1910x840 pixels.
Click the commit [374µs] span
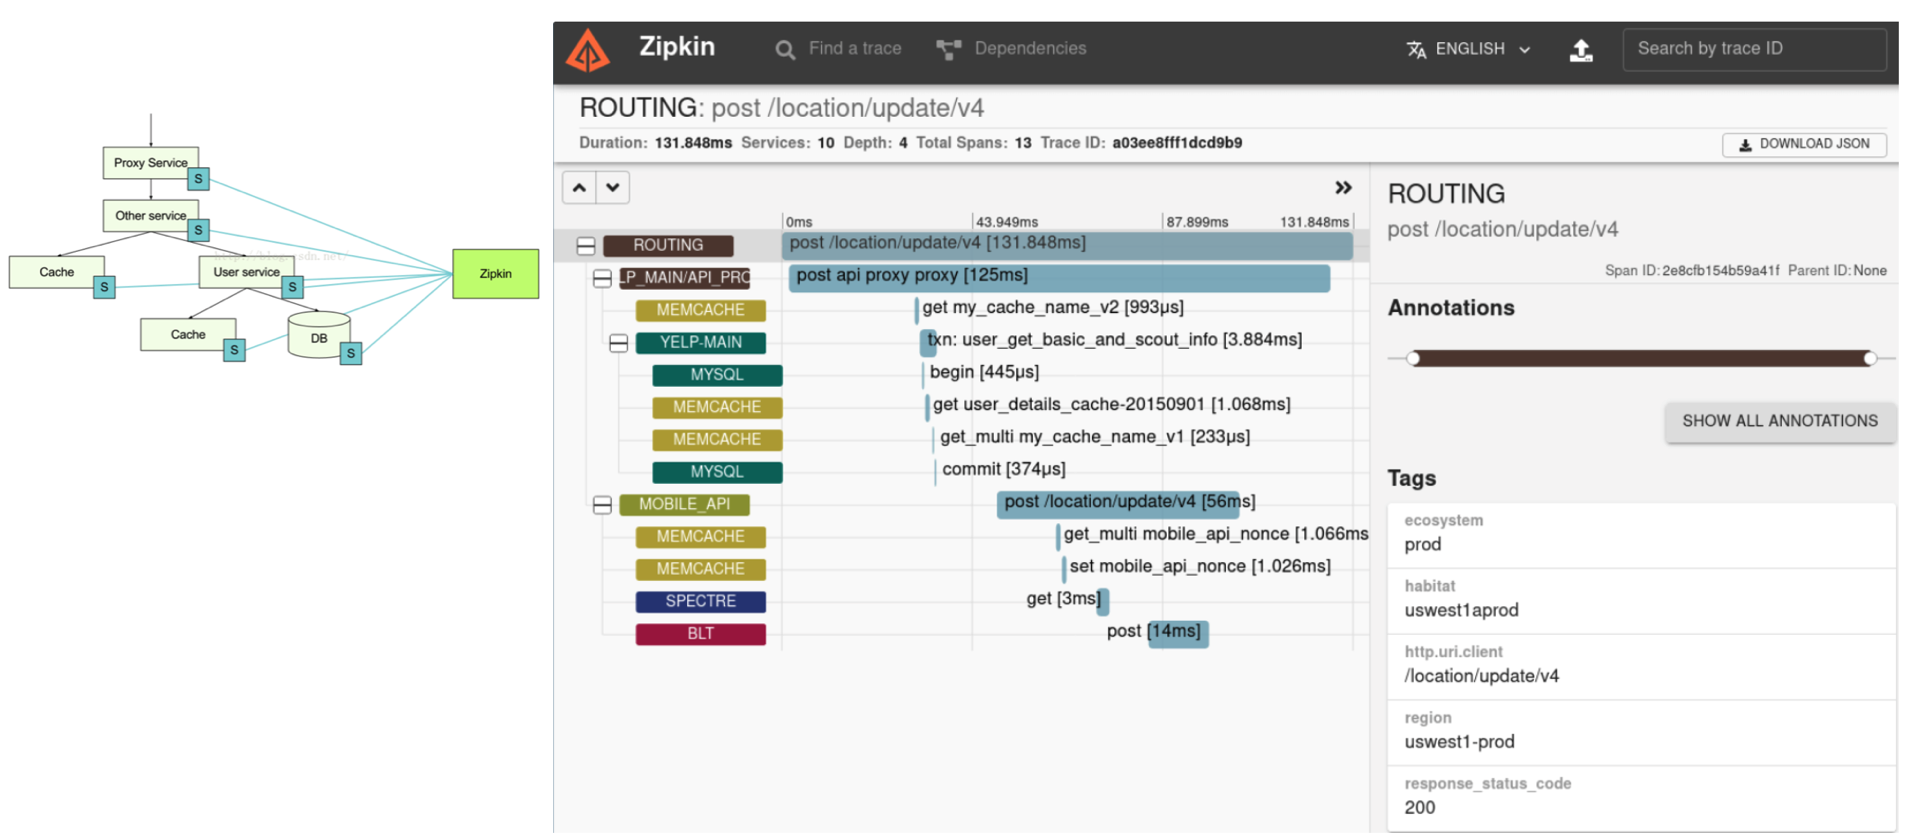[1003, 470]
